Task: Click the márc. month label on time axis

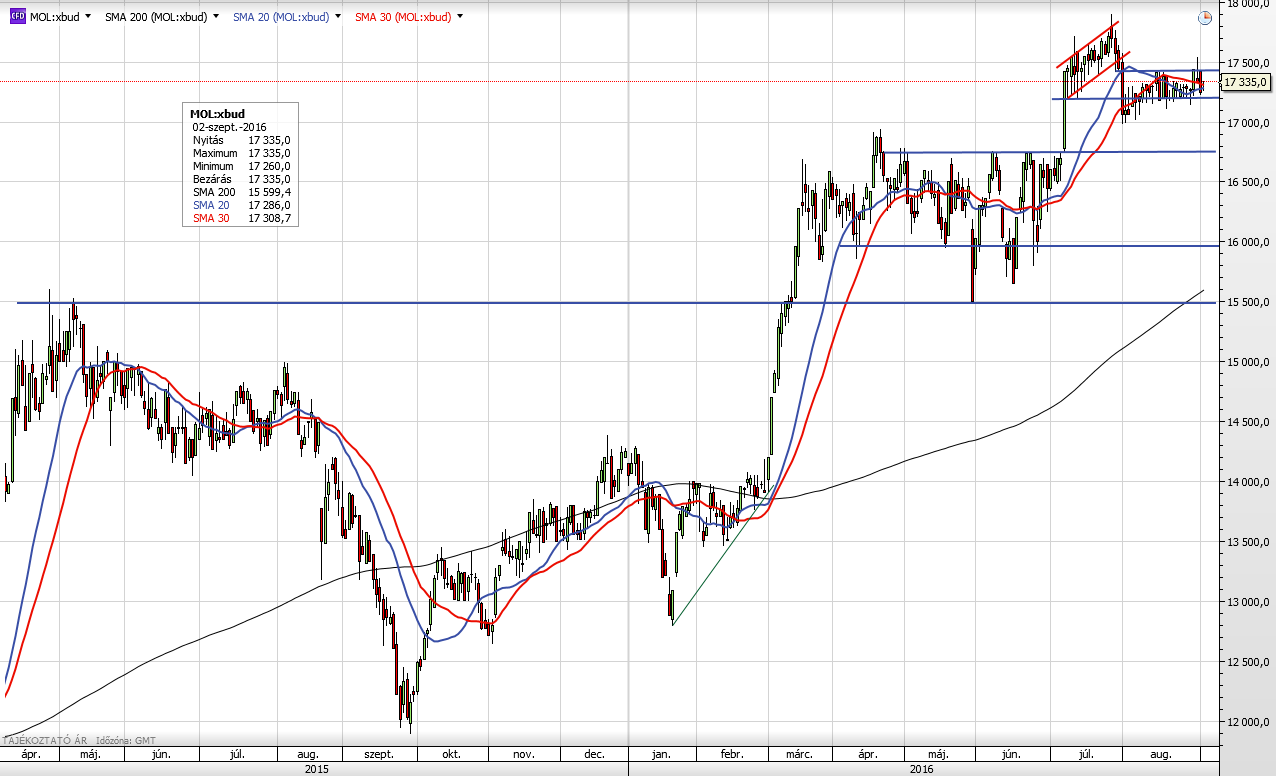Action: tap(798, 755)
